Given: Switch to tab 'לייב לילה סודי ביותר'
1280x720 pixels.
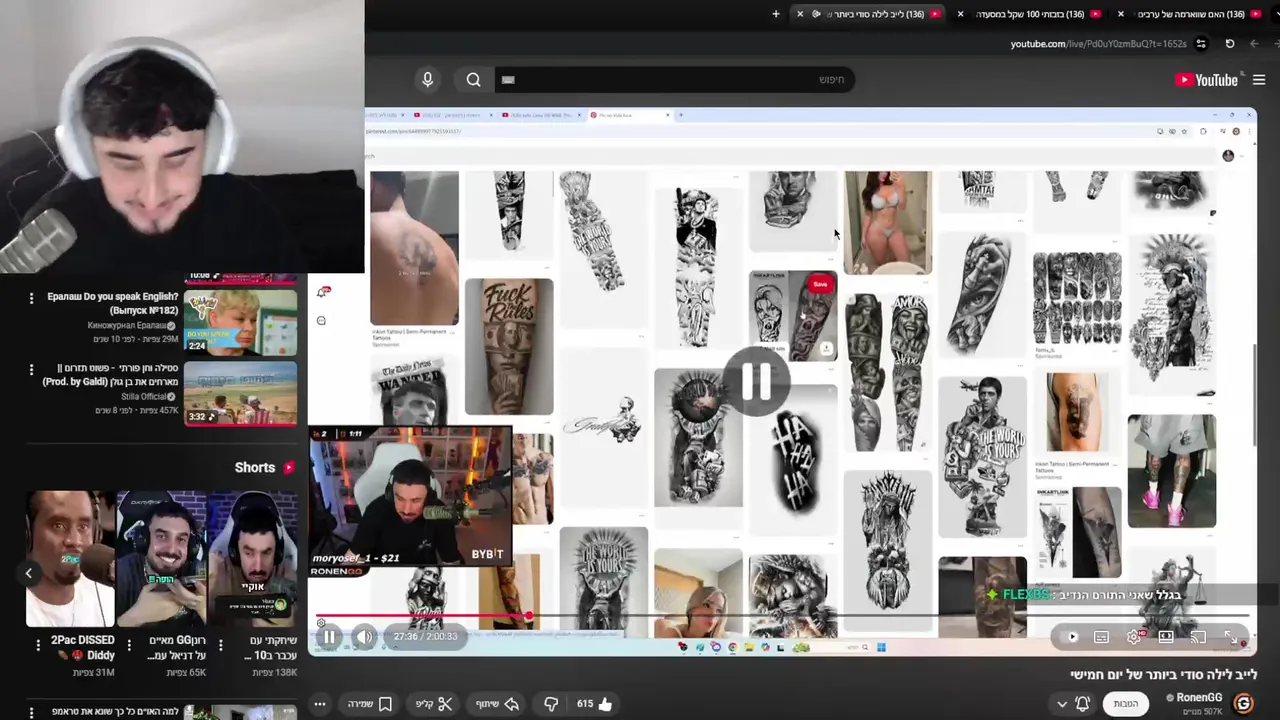Looking at the screenshot, I should coord(869,14).
